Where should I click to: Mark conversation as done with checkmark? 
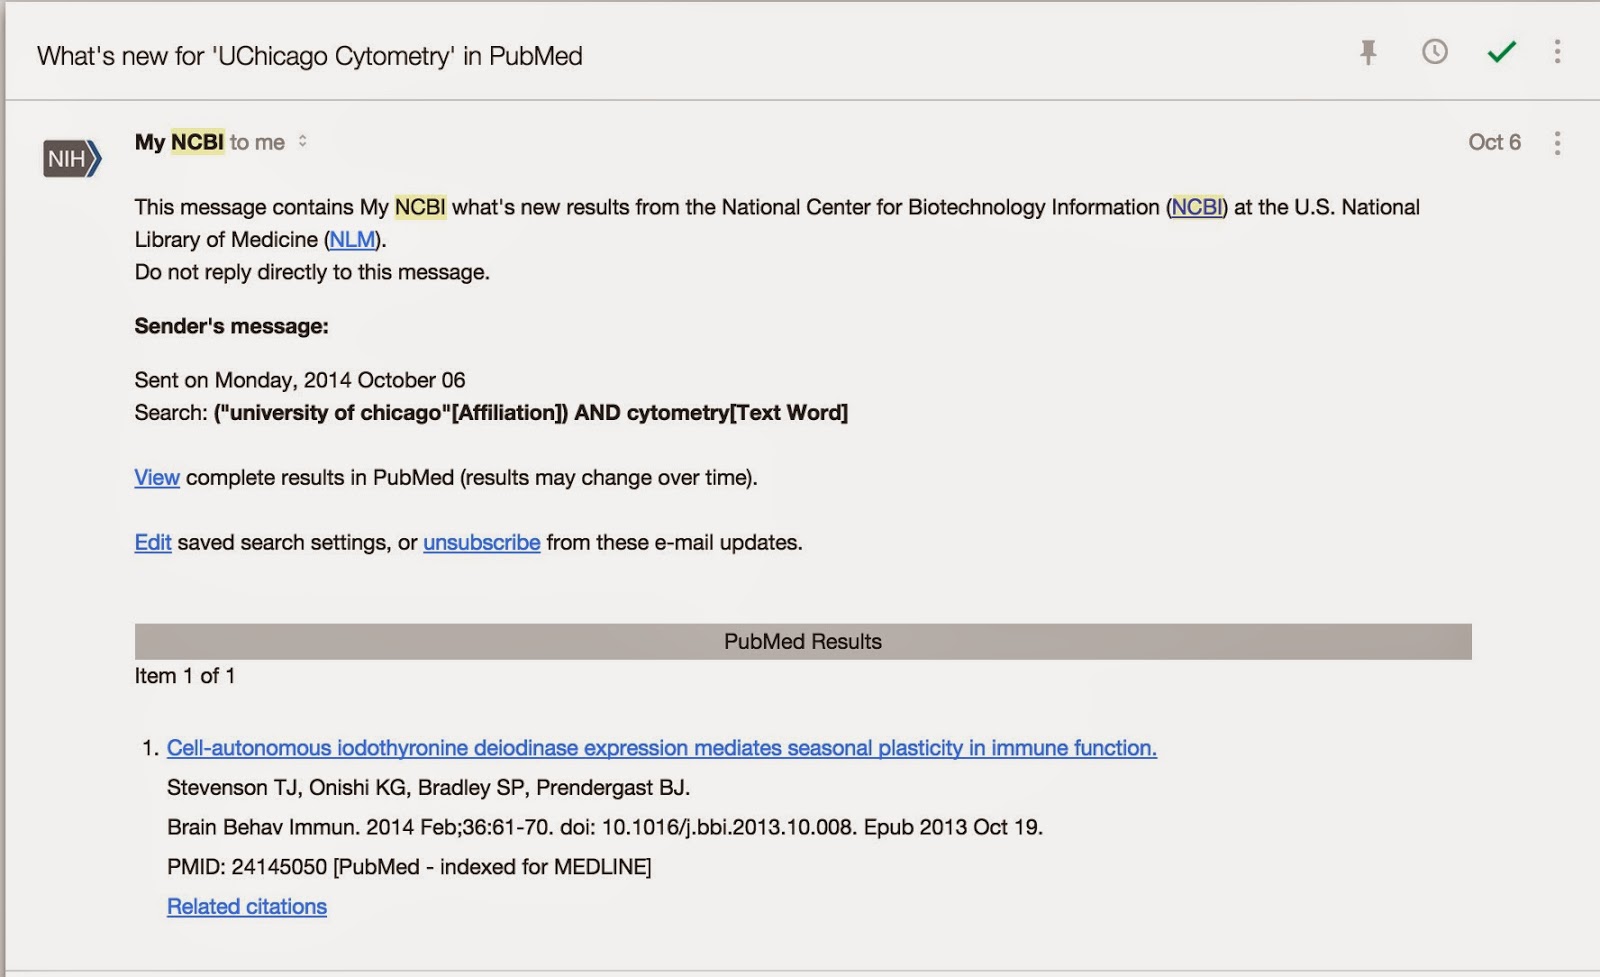[1501, 52]
